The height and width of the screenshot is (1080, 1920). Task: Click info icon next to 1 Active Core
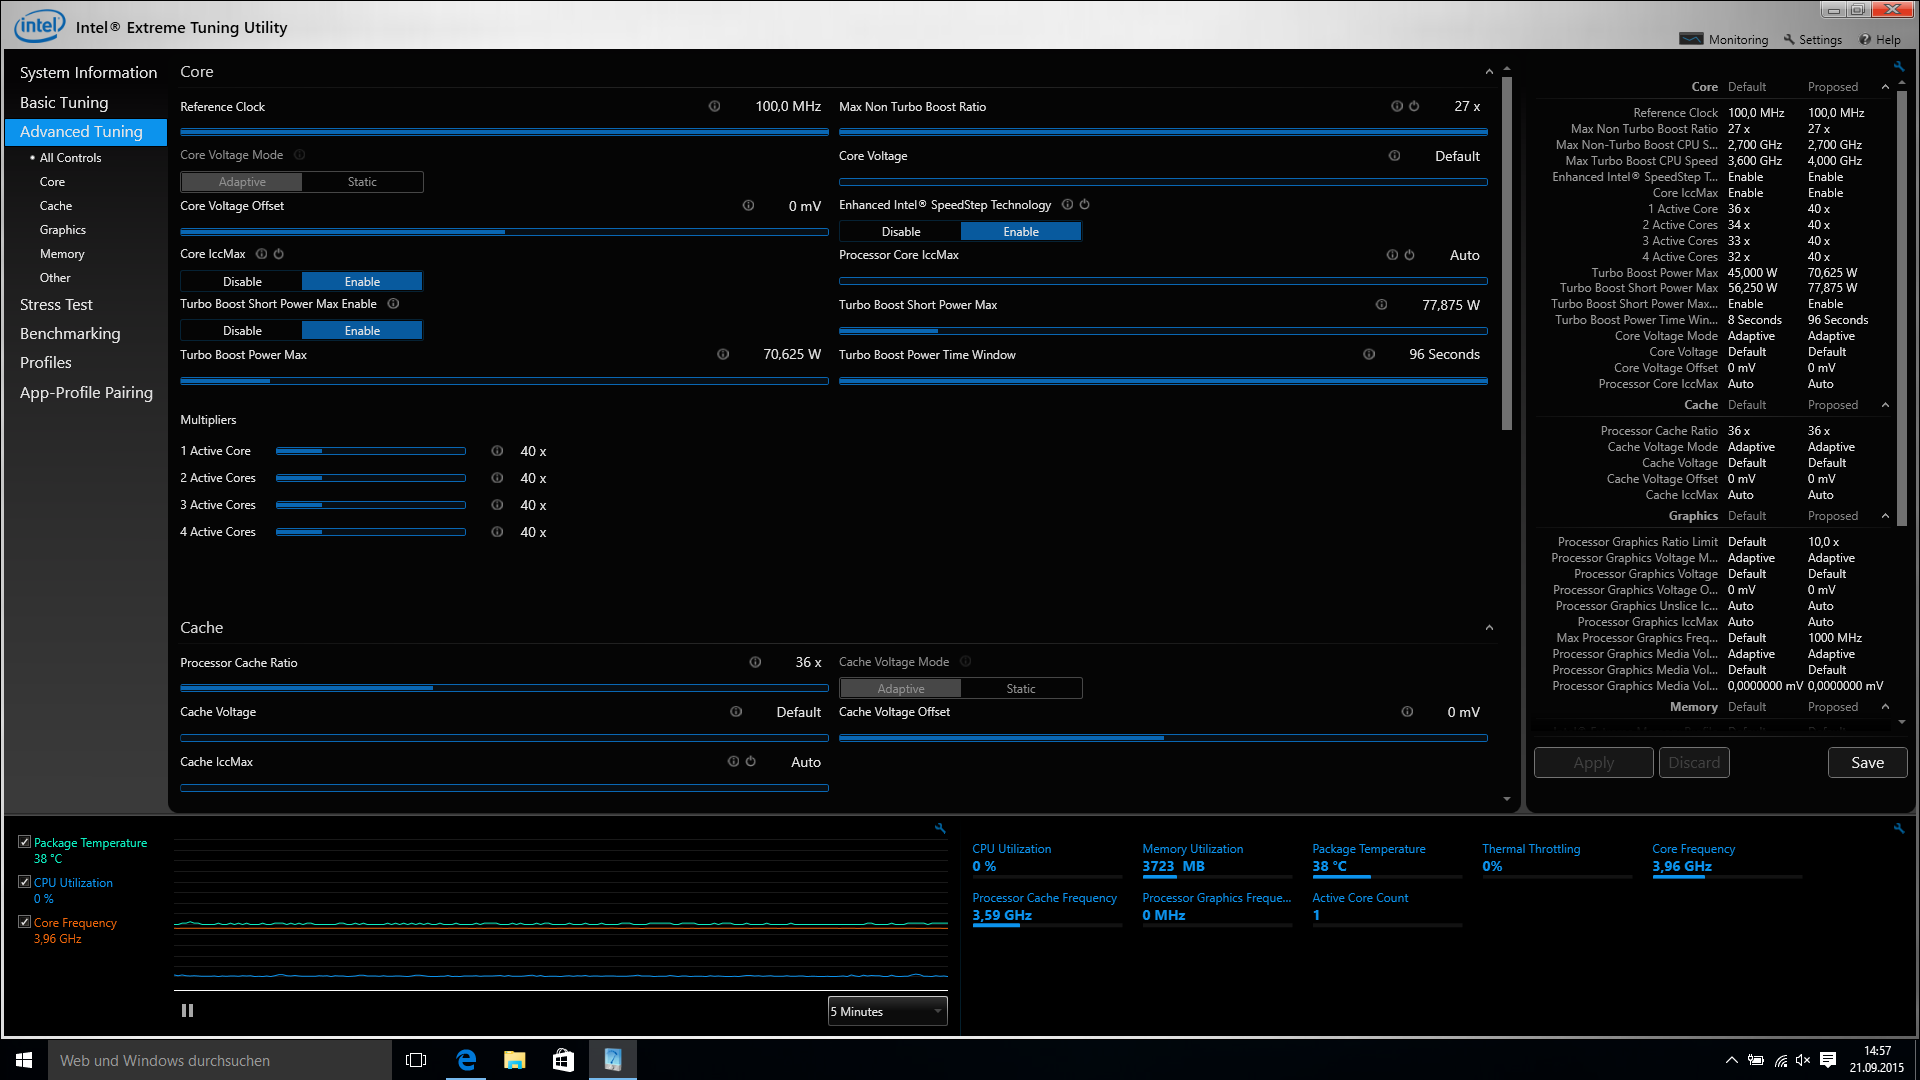[x=497, y=451]
